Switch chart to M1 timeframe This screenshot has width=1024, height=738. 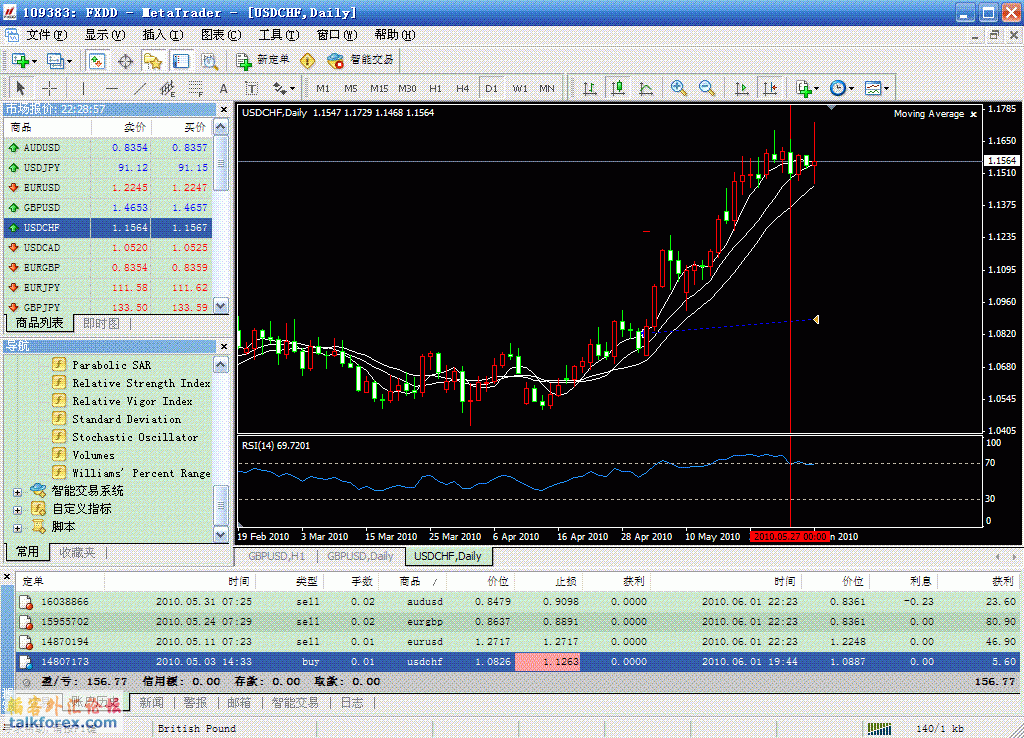323,88
